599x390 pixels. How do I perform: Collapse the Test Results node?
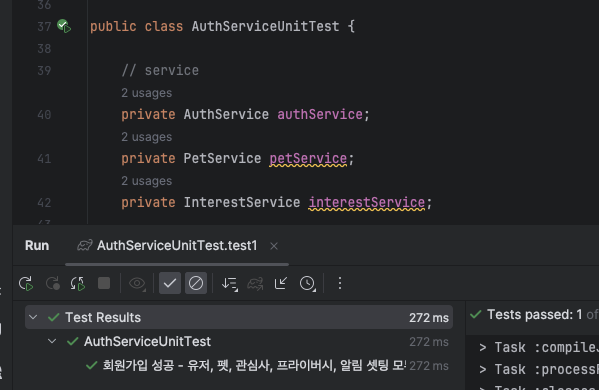33,317
